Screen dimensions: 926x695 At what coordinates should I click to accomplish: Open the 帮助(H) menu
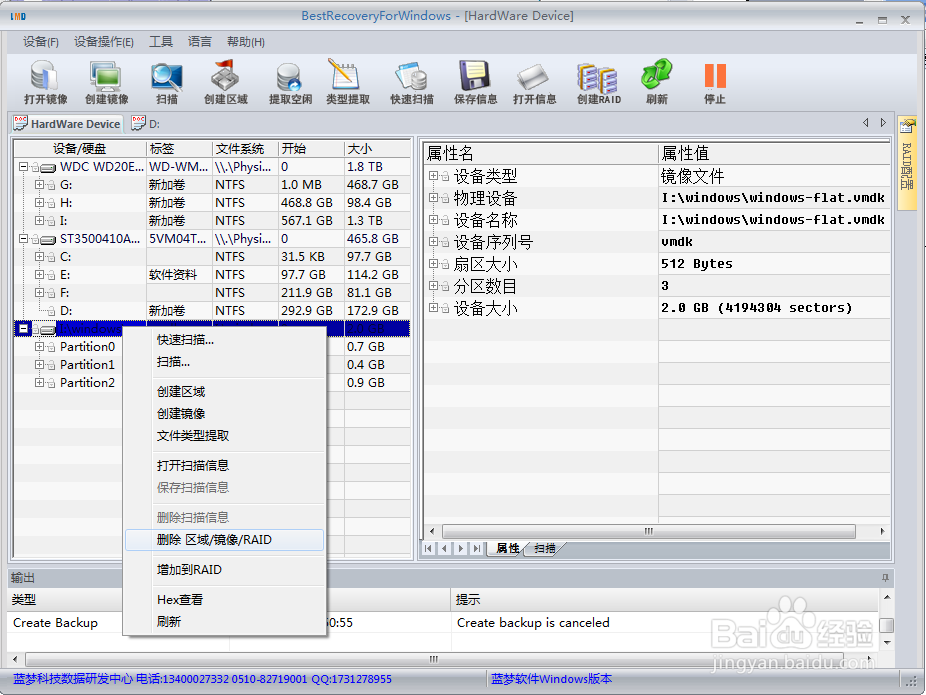pyautogui.click(x=246, y=42)
